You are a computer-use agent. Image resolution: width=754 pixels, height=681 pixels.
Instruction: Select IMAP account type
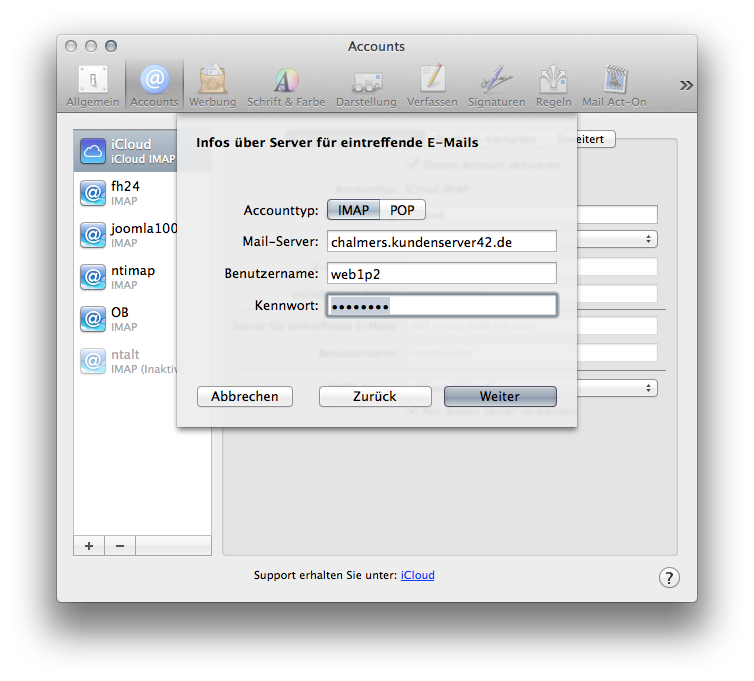click(353, 210)
